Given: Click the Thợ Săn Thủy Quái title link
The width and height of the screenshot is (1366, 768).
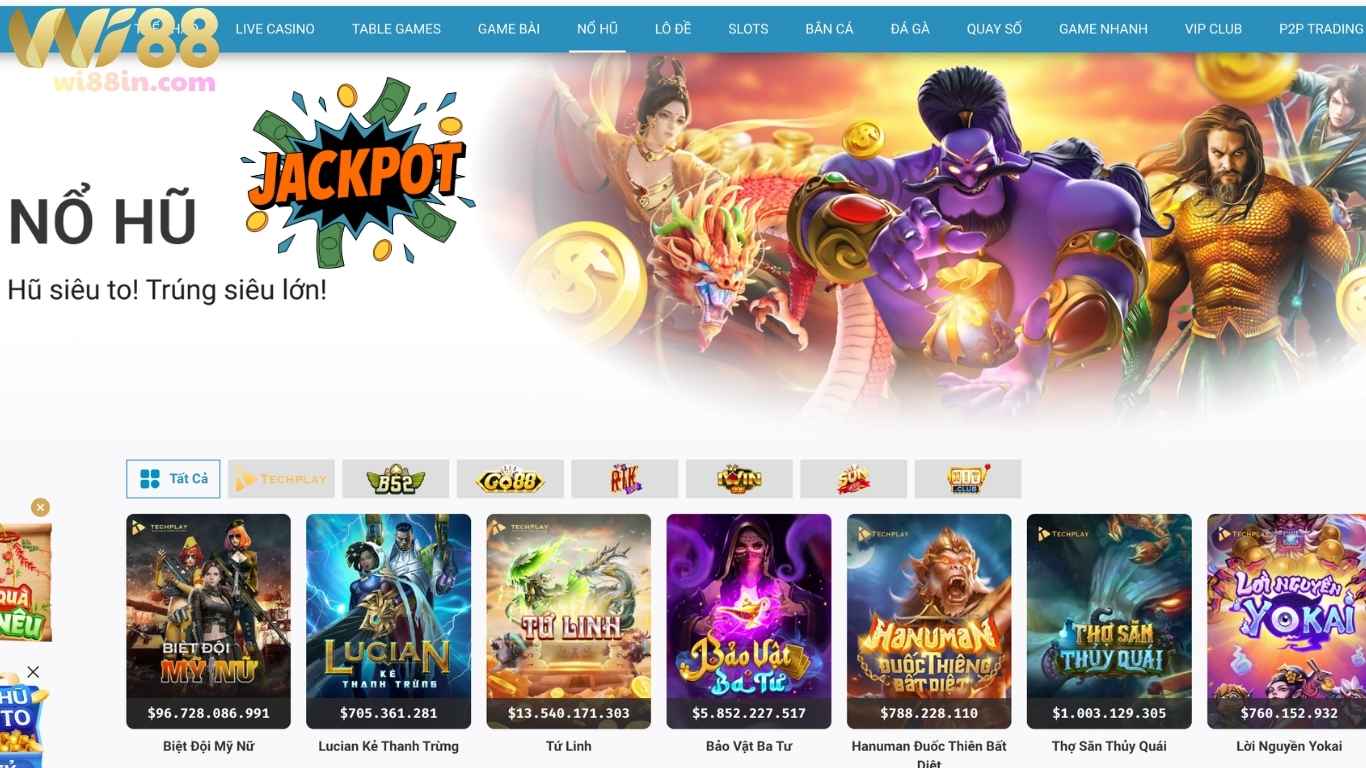Looking at the screenshot, I should [1109, 746].
